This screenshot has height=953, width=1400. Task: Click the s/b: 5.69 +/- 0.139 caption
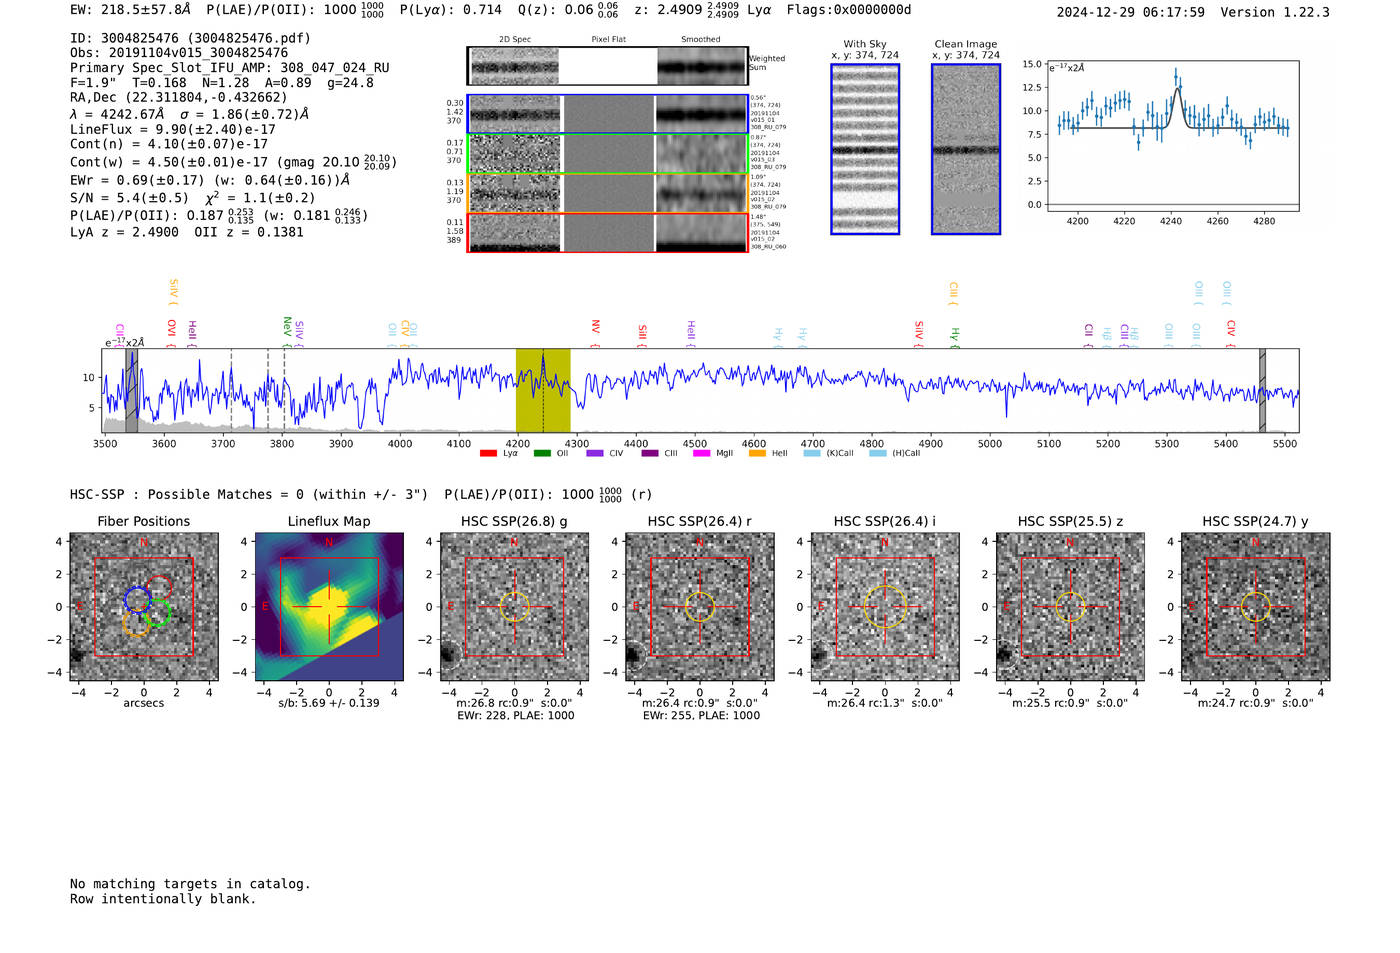(x=329, y=703)
